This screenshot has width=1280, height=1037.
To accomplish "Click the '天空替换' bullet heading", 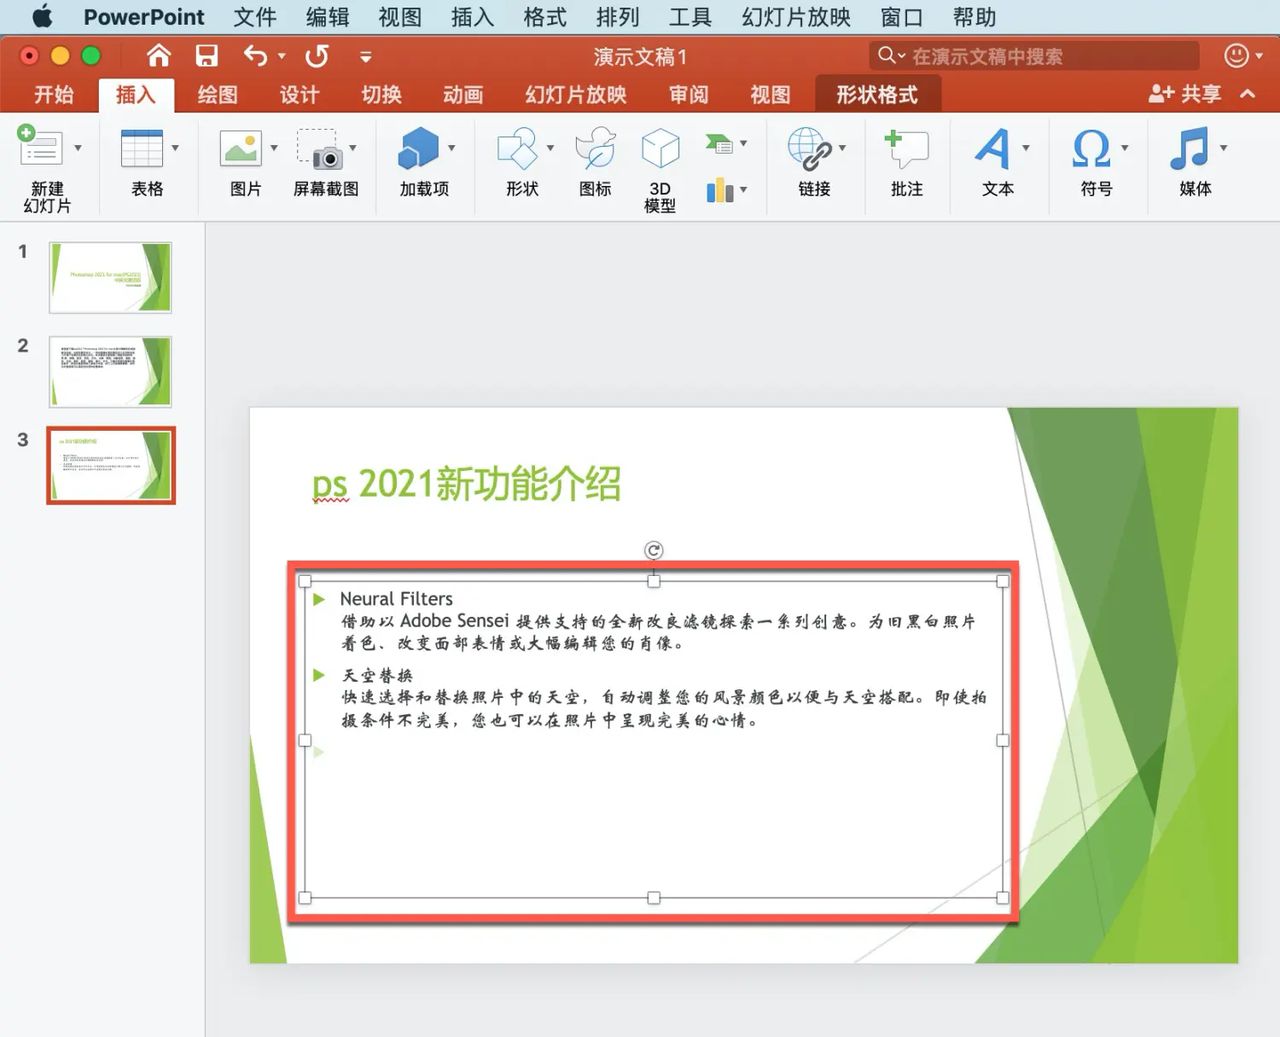I will pyautogui.click(x=377, y=675).
